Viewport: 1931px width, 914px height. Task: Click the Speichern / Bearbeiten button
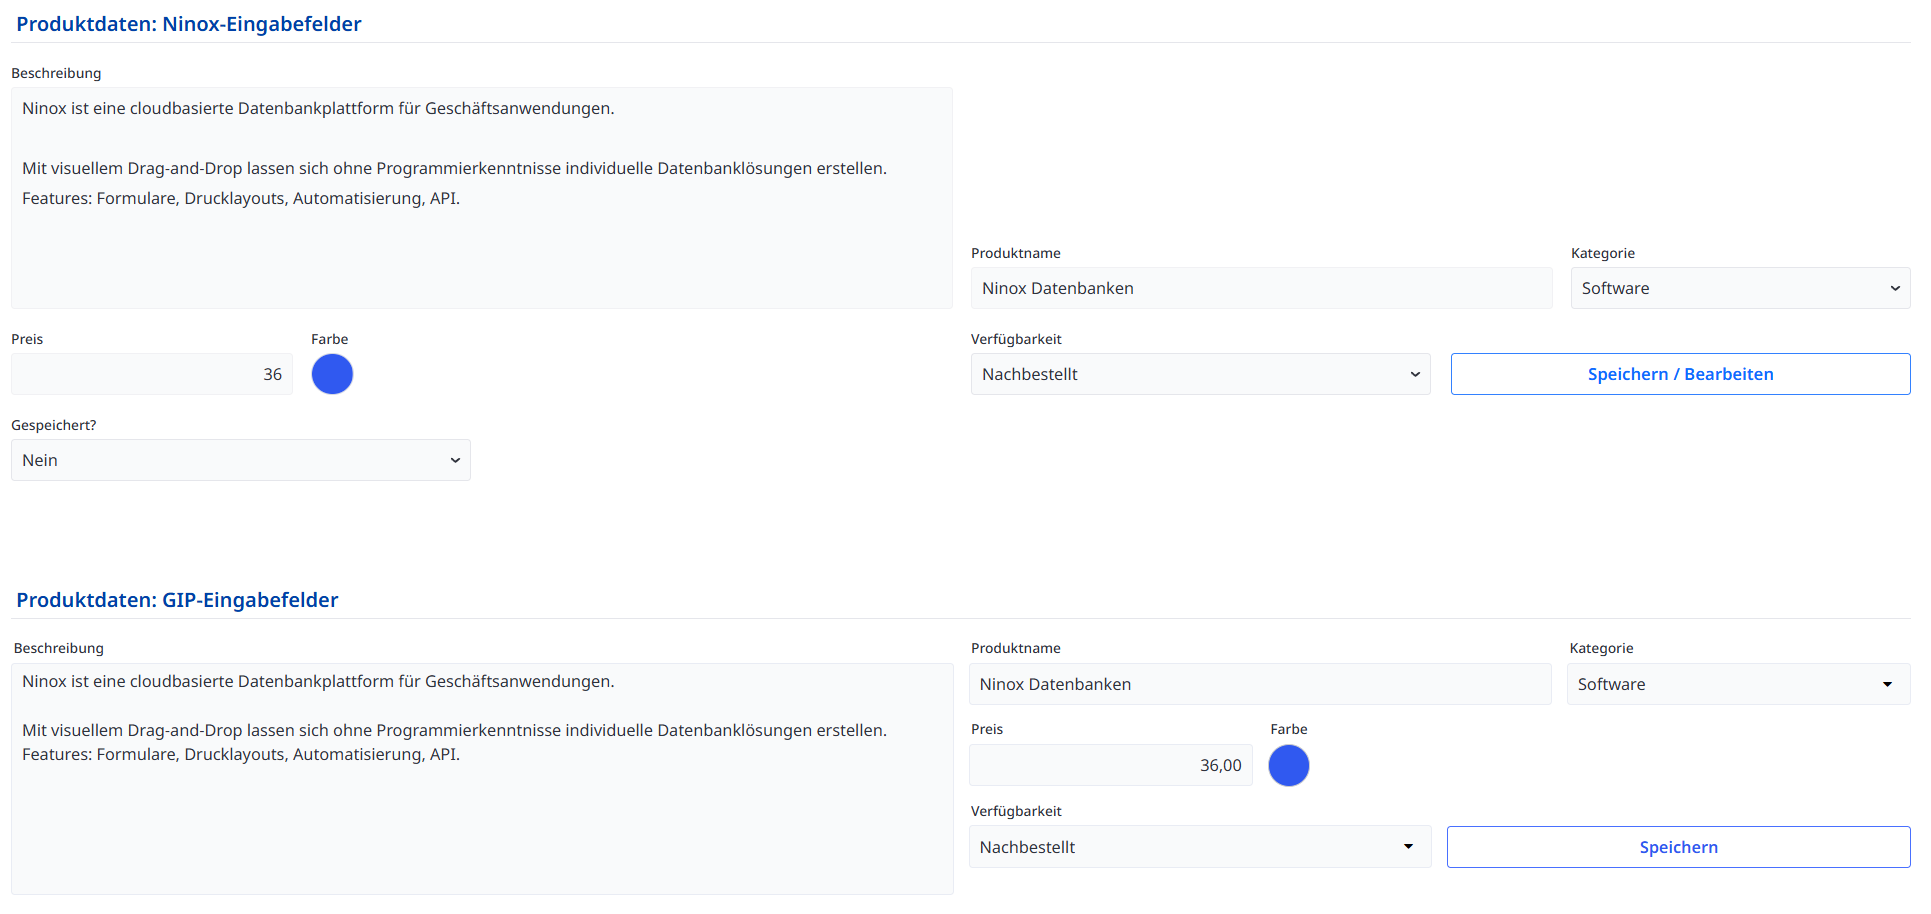(1680, 374)
